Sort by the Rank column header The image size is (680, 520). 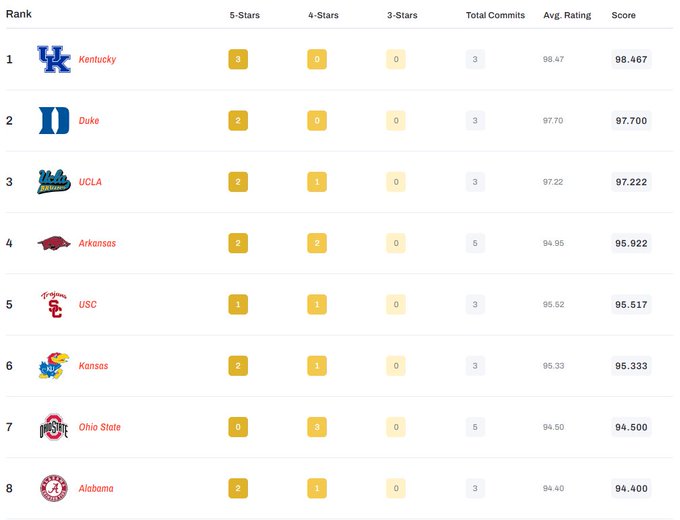click(19, 14)
